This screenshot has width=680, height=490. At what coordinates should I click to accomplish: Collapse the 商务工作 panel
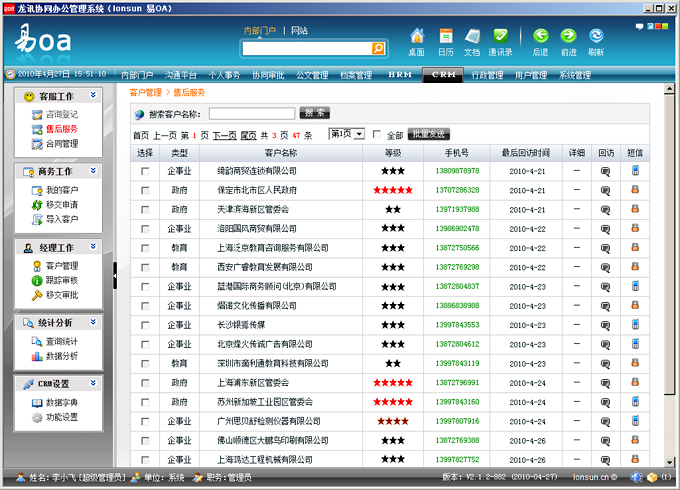coord(93,171)
